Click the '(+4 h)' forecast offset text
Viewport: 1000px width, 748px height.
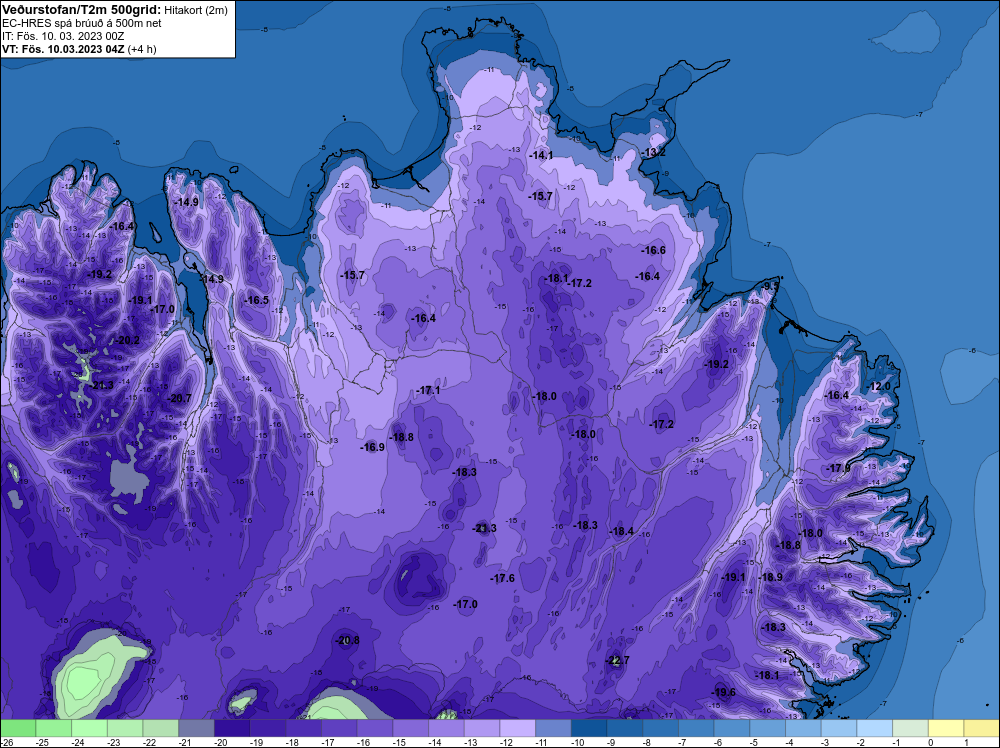[142, 49]
